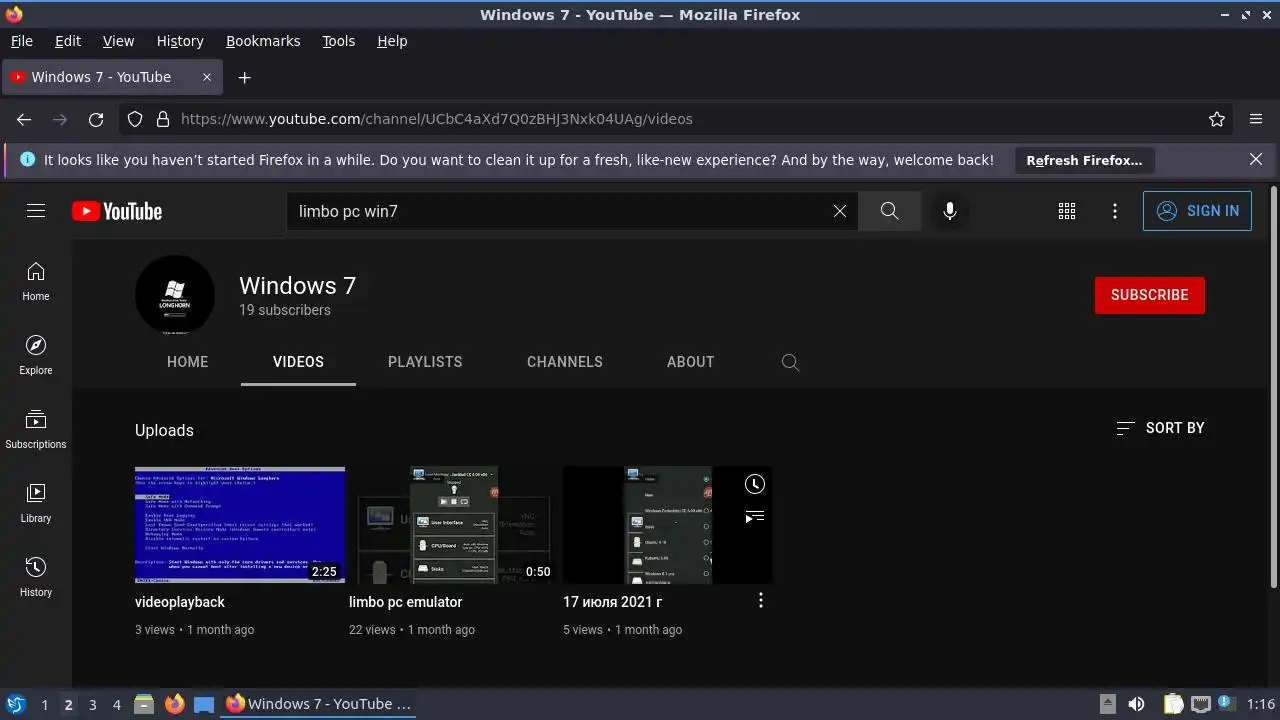Viewport: 1280px width, 720px height.
Task: Show tracking protection shield info
Action: click(x=135, y=119)
